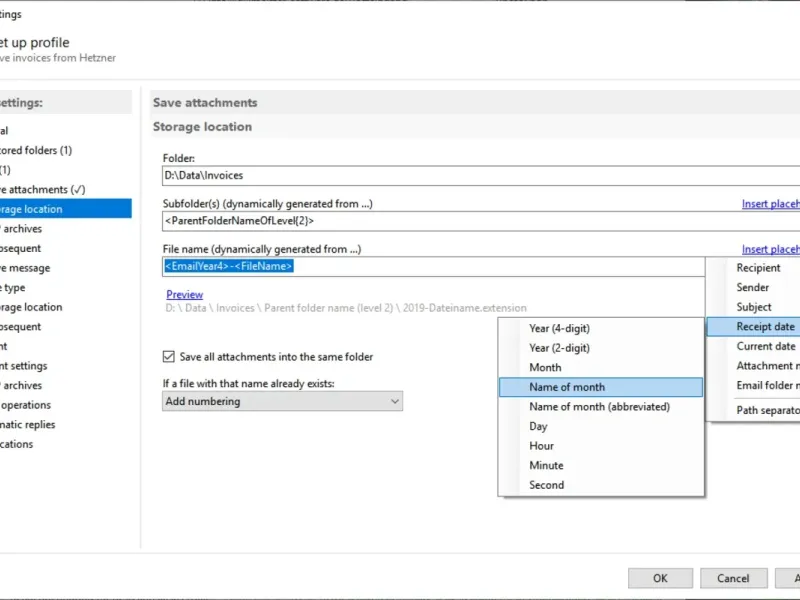The height and width of the screenshot is (600, 800).
Task: Choose "Sender" from the placeholder menu
Action: [753, 287]
